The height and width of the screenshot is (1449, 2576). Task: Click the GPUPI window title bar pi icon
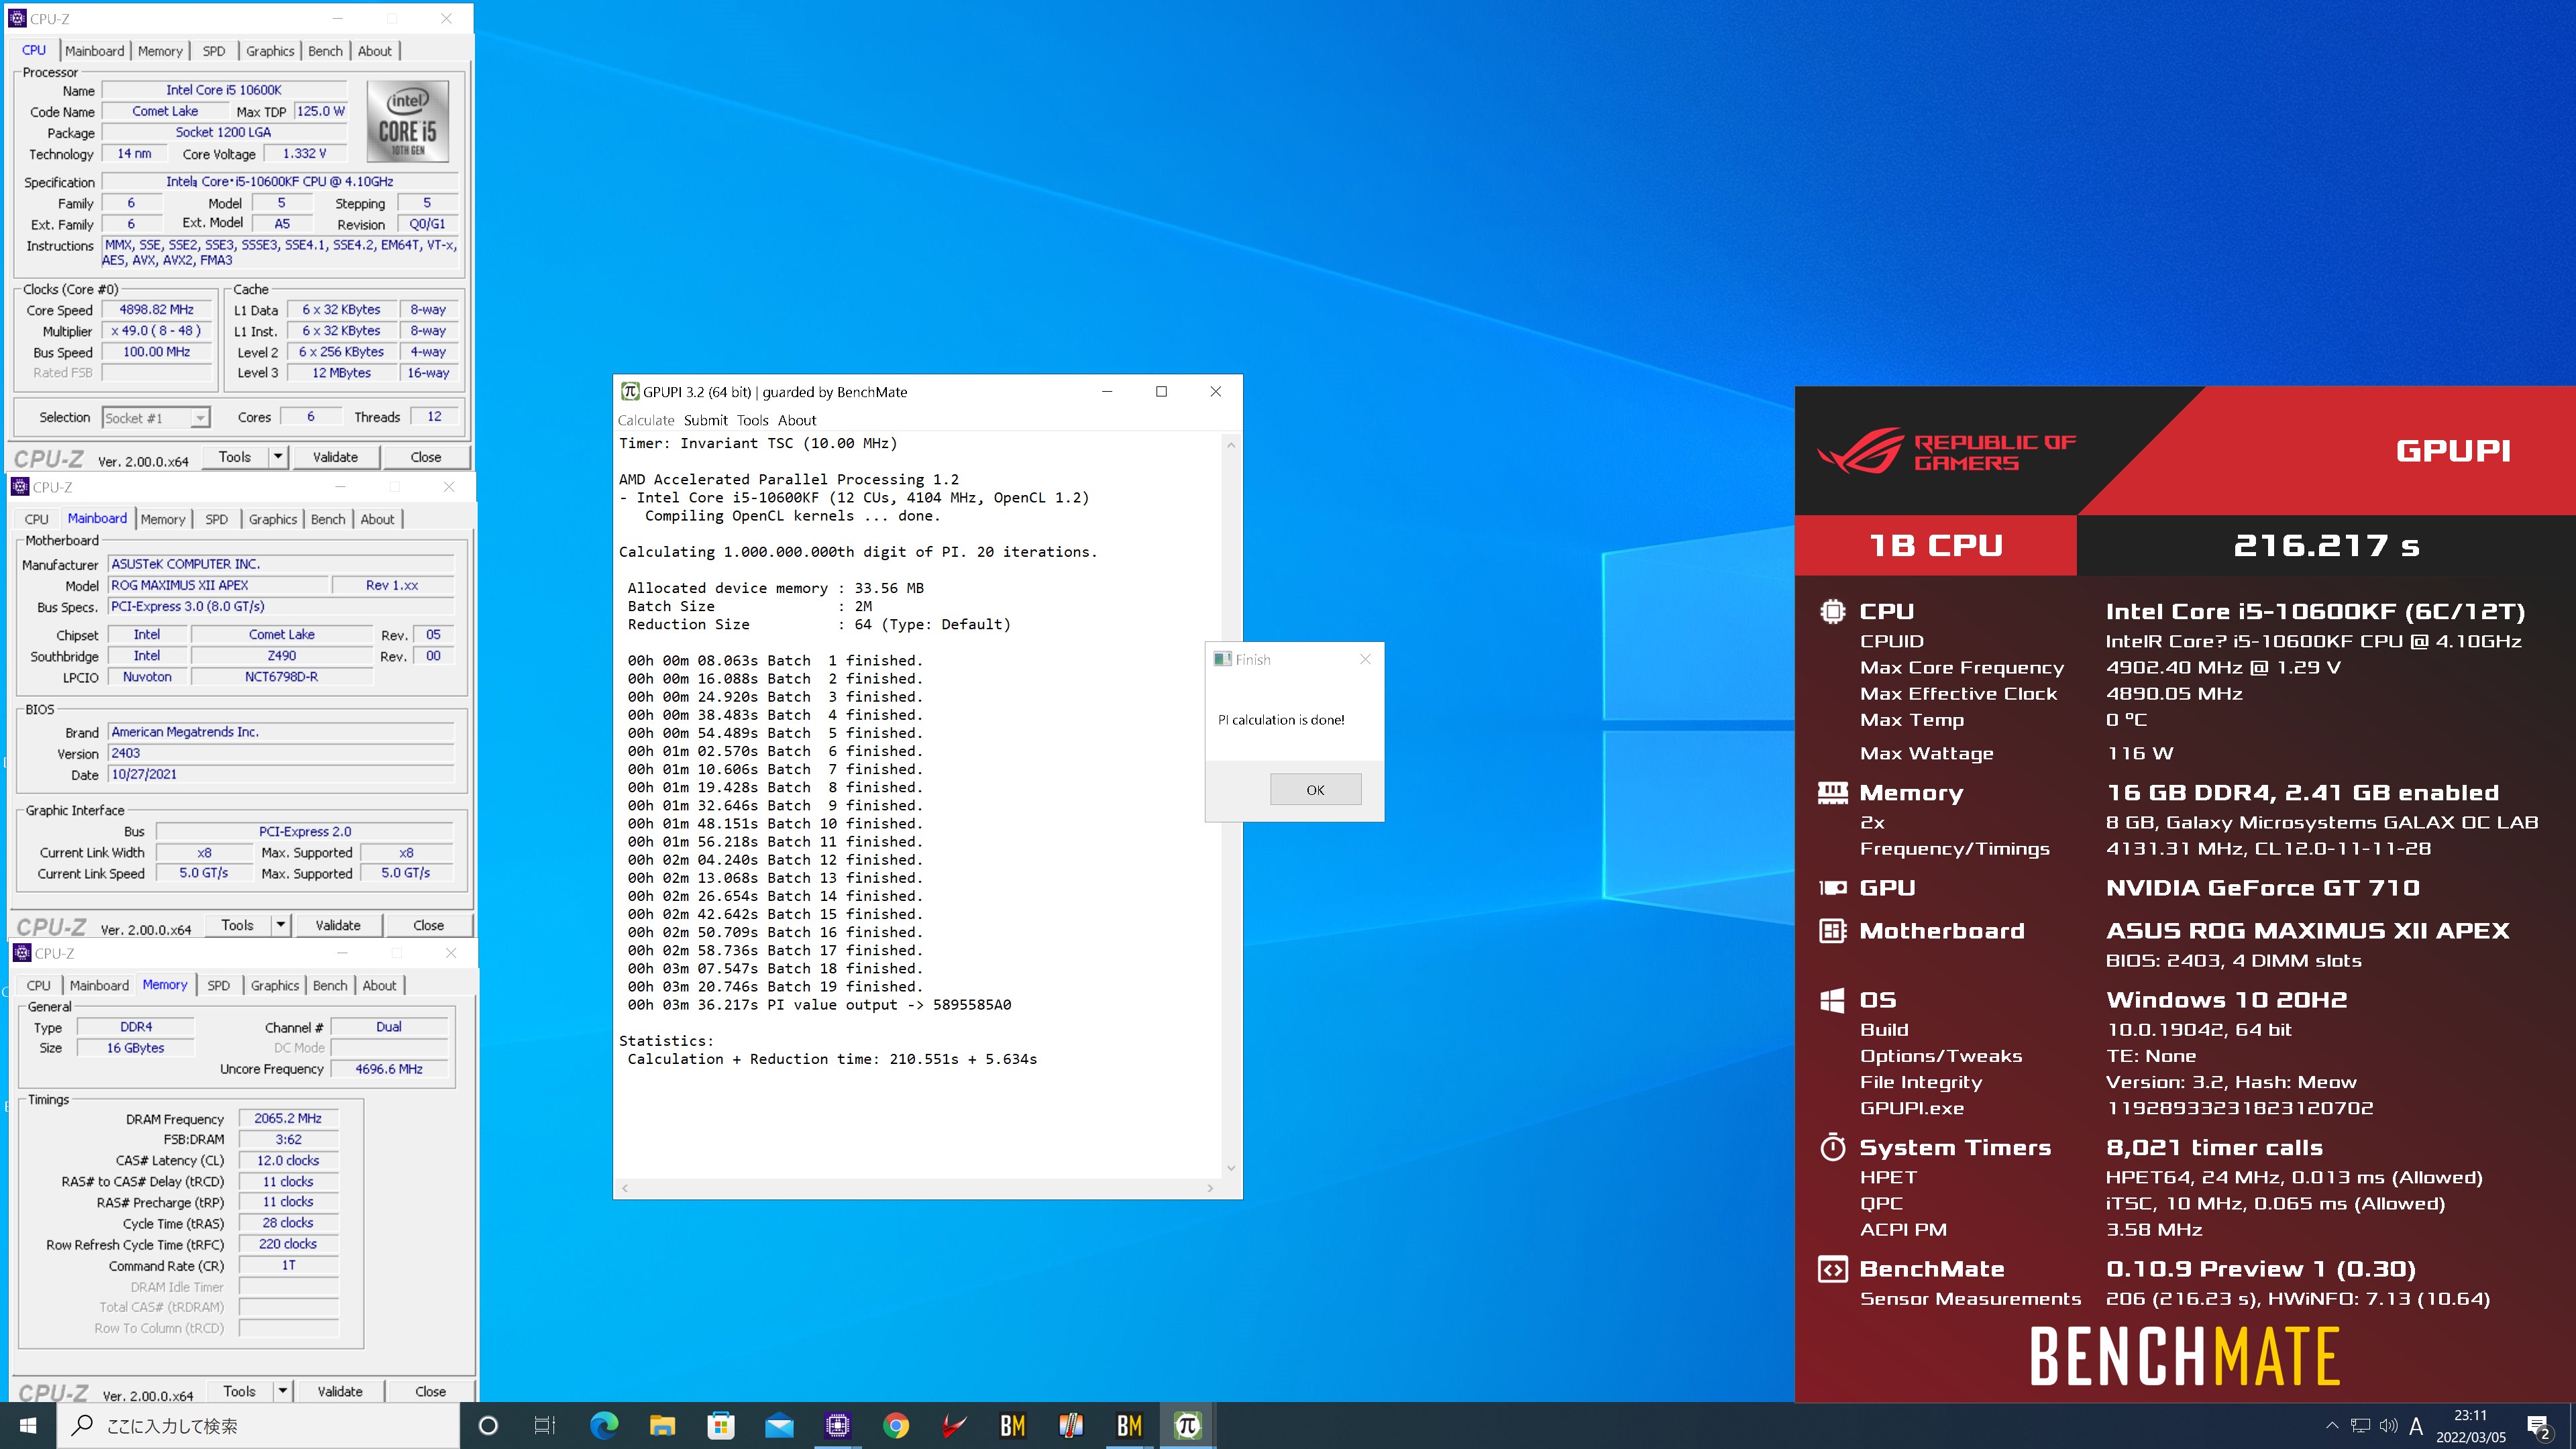coord(630,391)
